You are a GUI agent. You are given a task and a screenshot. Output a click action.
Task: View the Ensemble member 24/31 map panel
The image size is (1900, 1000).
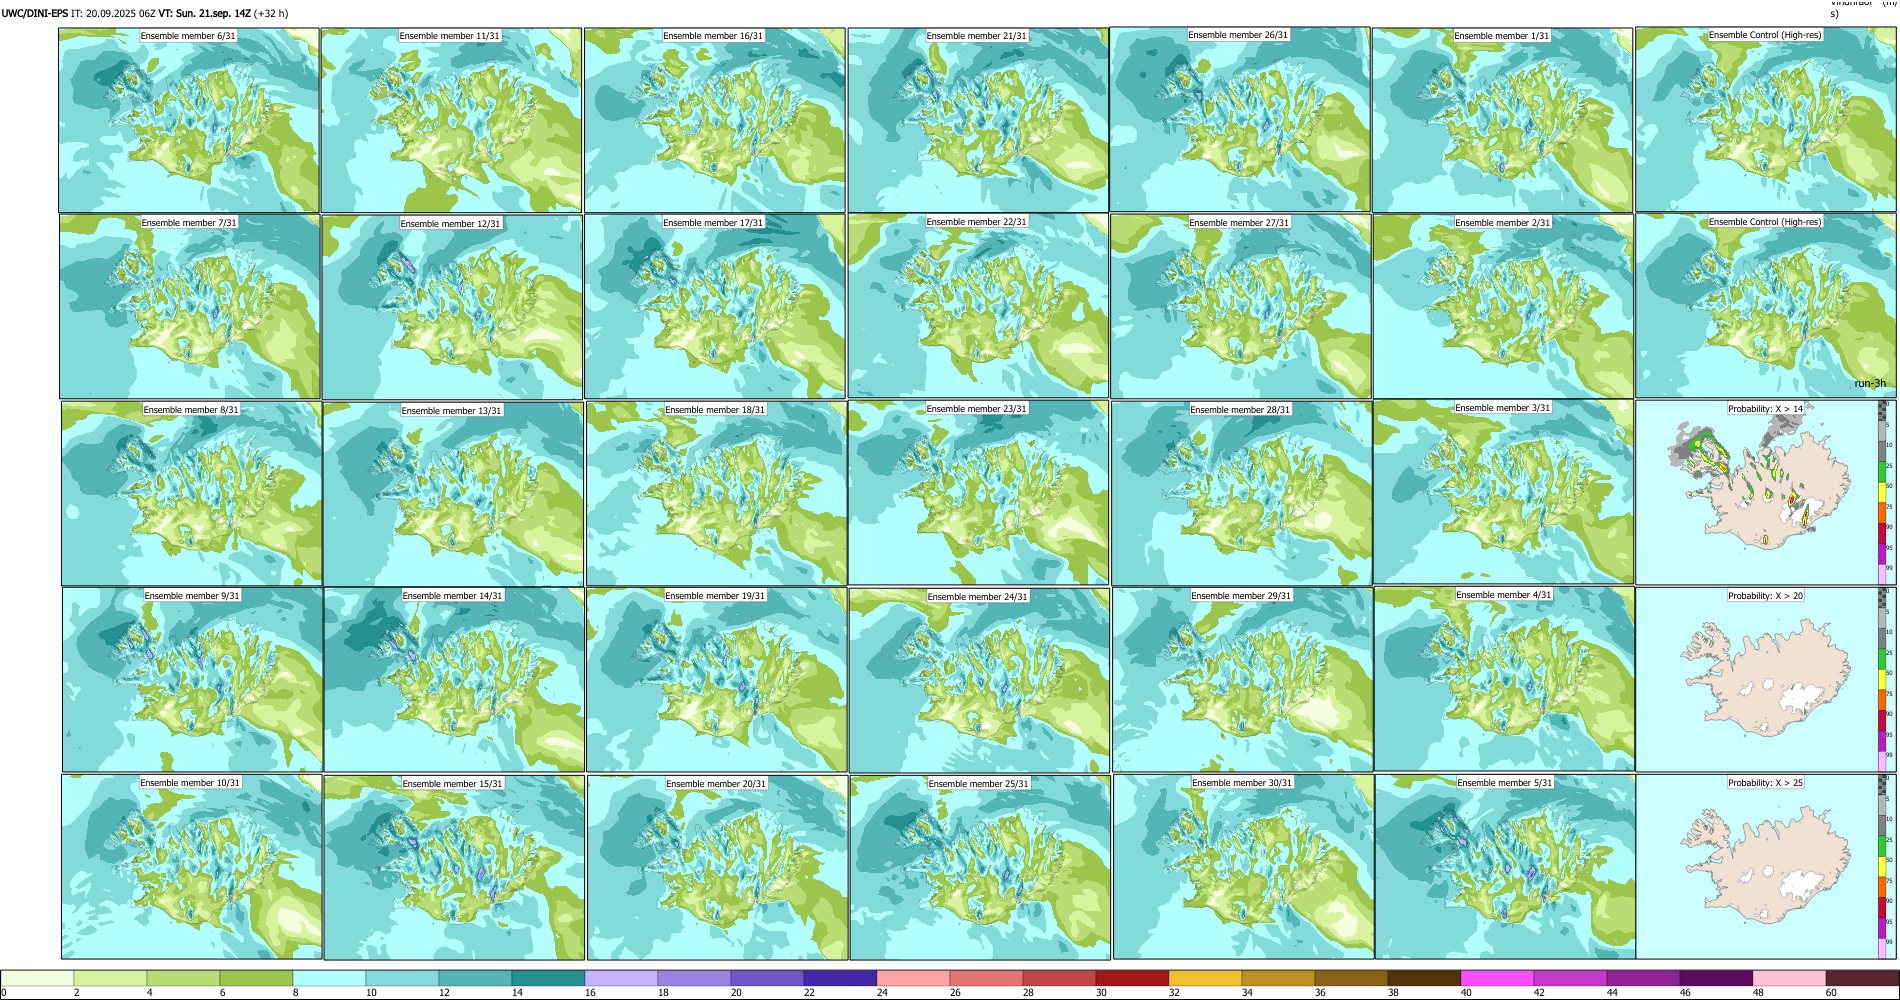click(979, 679)
